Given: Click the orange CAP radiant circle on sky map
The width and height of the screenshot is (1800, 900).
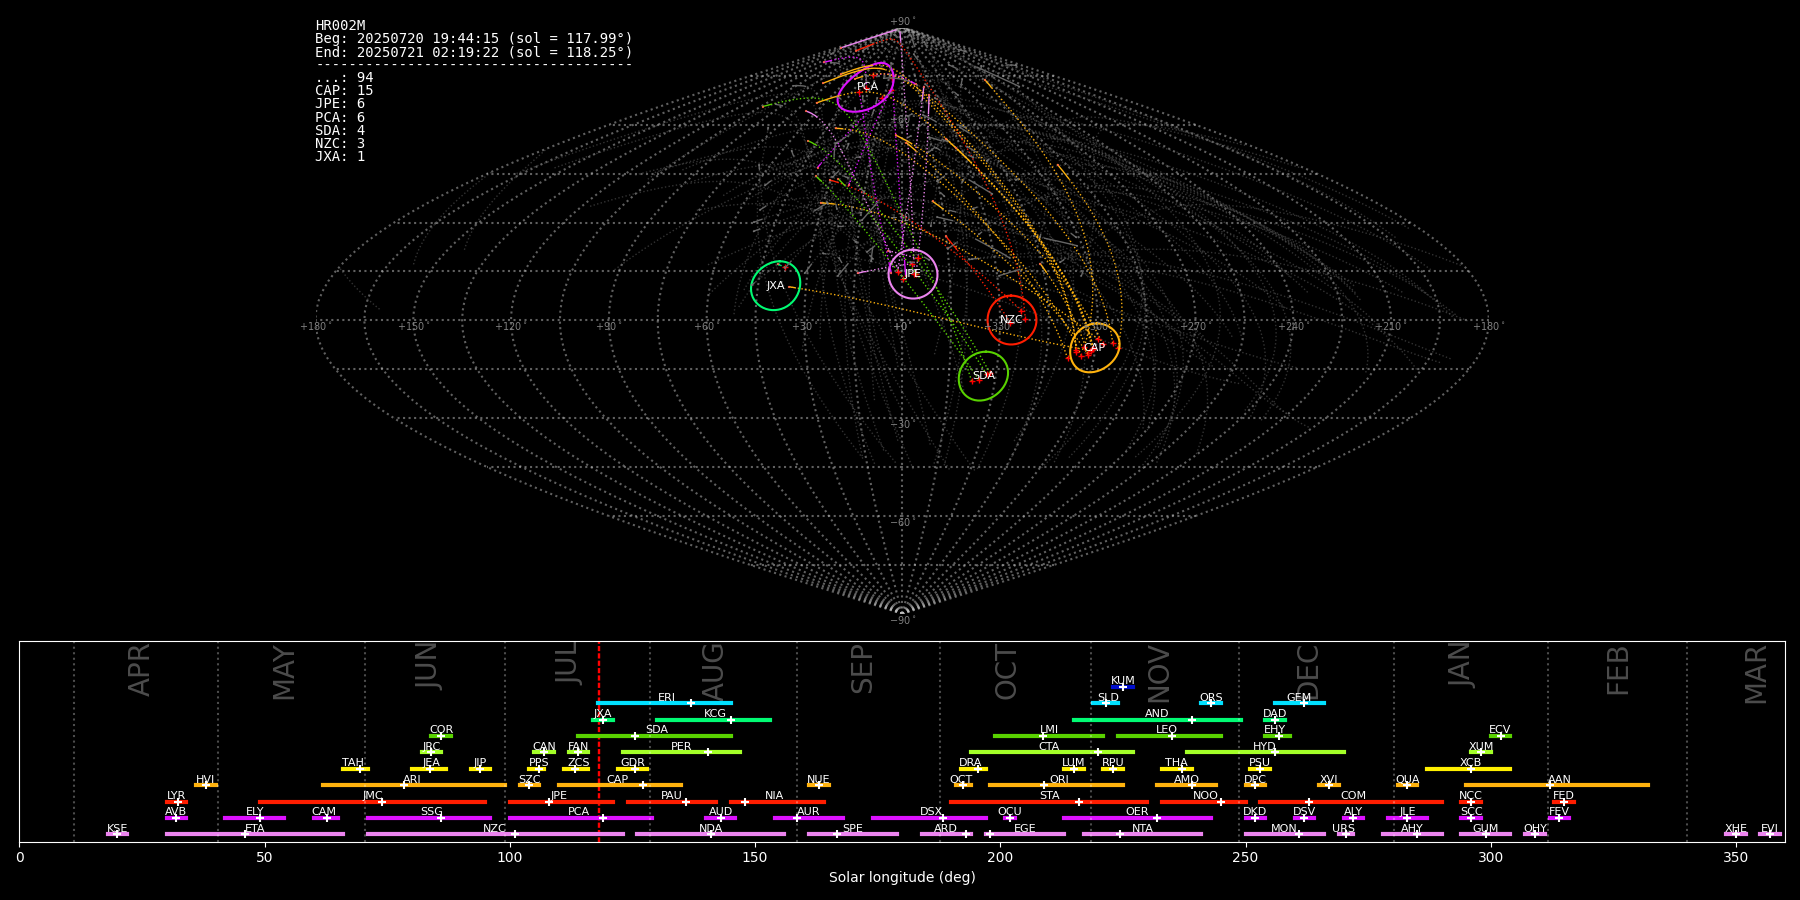Looking at the screenshot, I should pos(1095,348).
